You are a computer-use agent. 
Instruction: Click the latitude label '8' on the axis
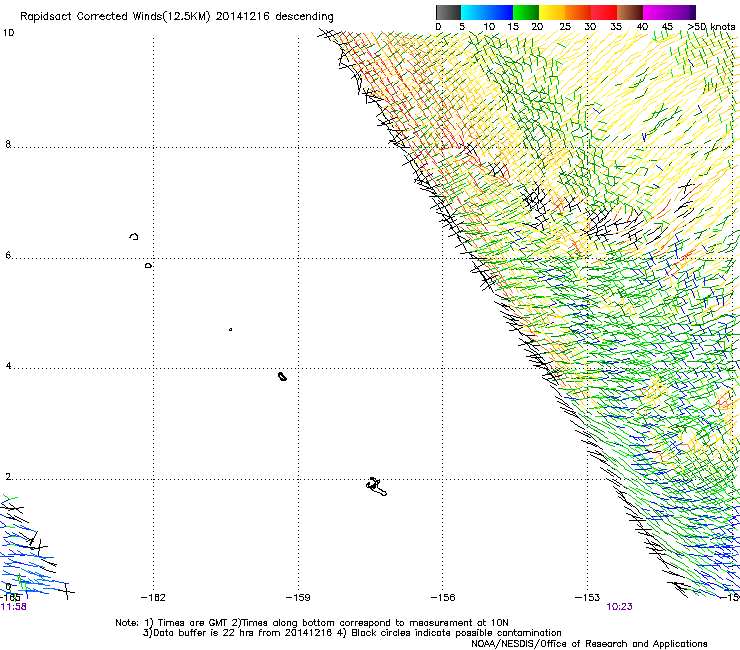coord(8,144)
